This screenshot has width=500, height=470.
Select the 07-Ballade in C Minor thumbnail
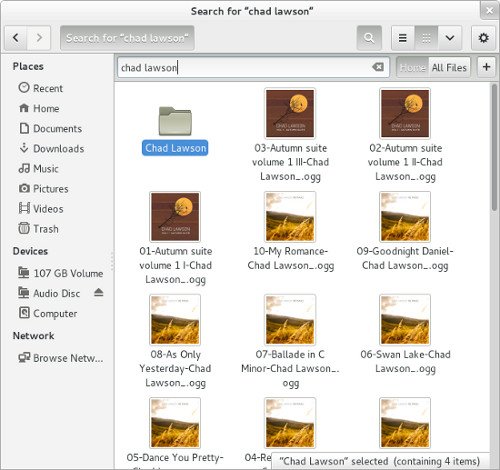[x=290, y=320]
